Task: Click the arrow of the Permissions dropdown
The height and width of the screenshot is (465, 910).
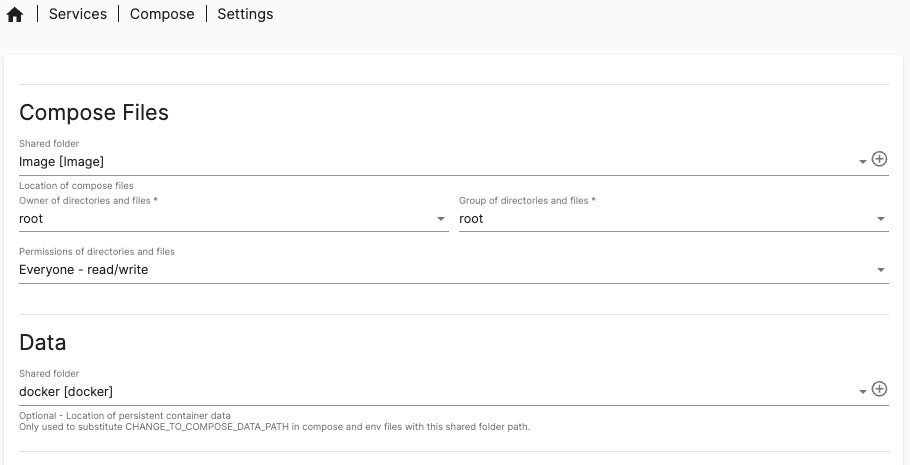Action: pos(881,270)
